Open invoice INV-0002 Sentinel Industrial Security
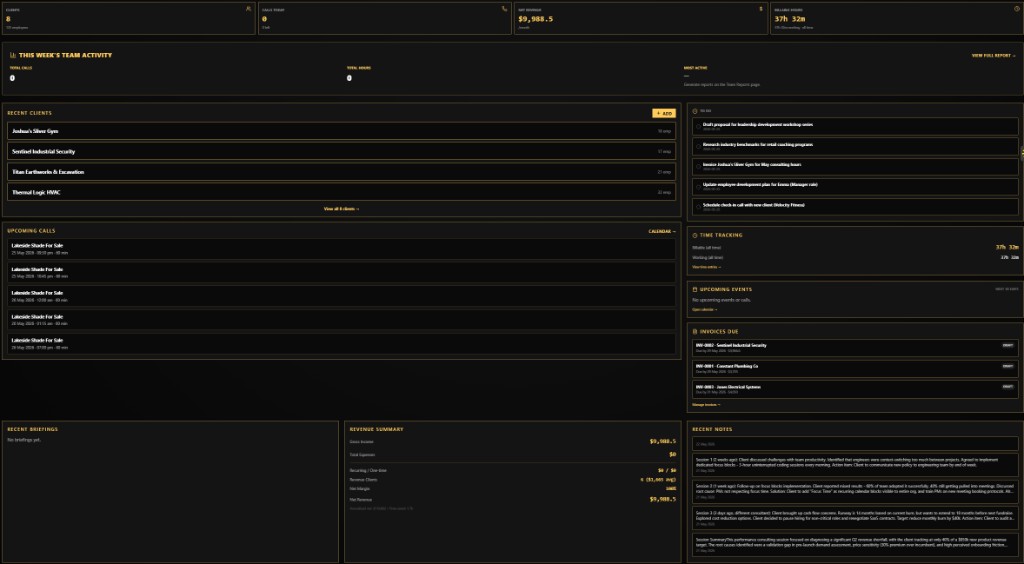Viewport: 1024px width, 564px height. 855,348
